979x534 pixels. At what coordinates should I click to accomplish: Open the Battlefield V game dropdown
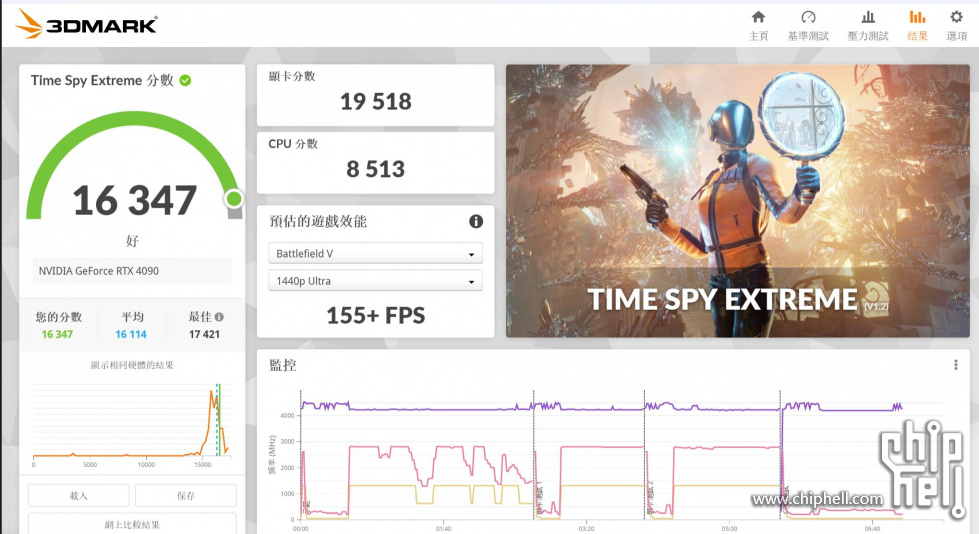coord(375,254)
